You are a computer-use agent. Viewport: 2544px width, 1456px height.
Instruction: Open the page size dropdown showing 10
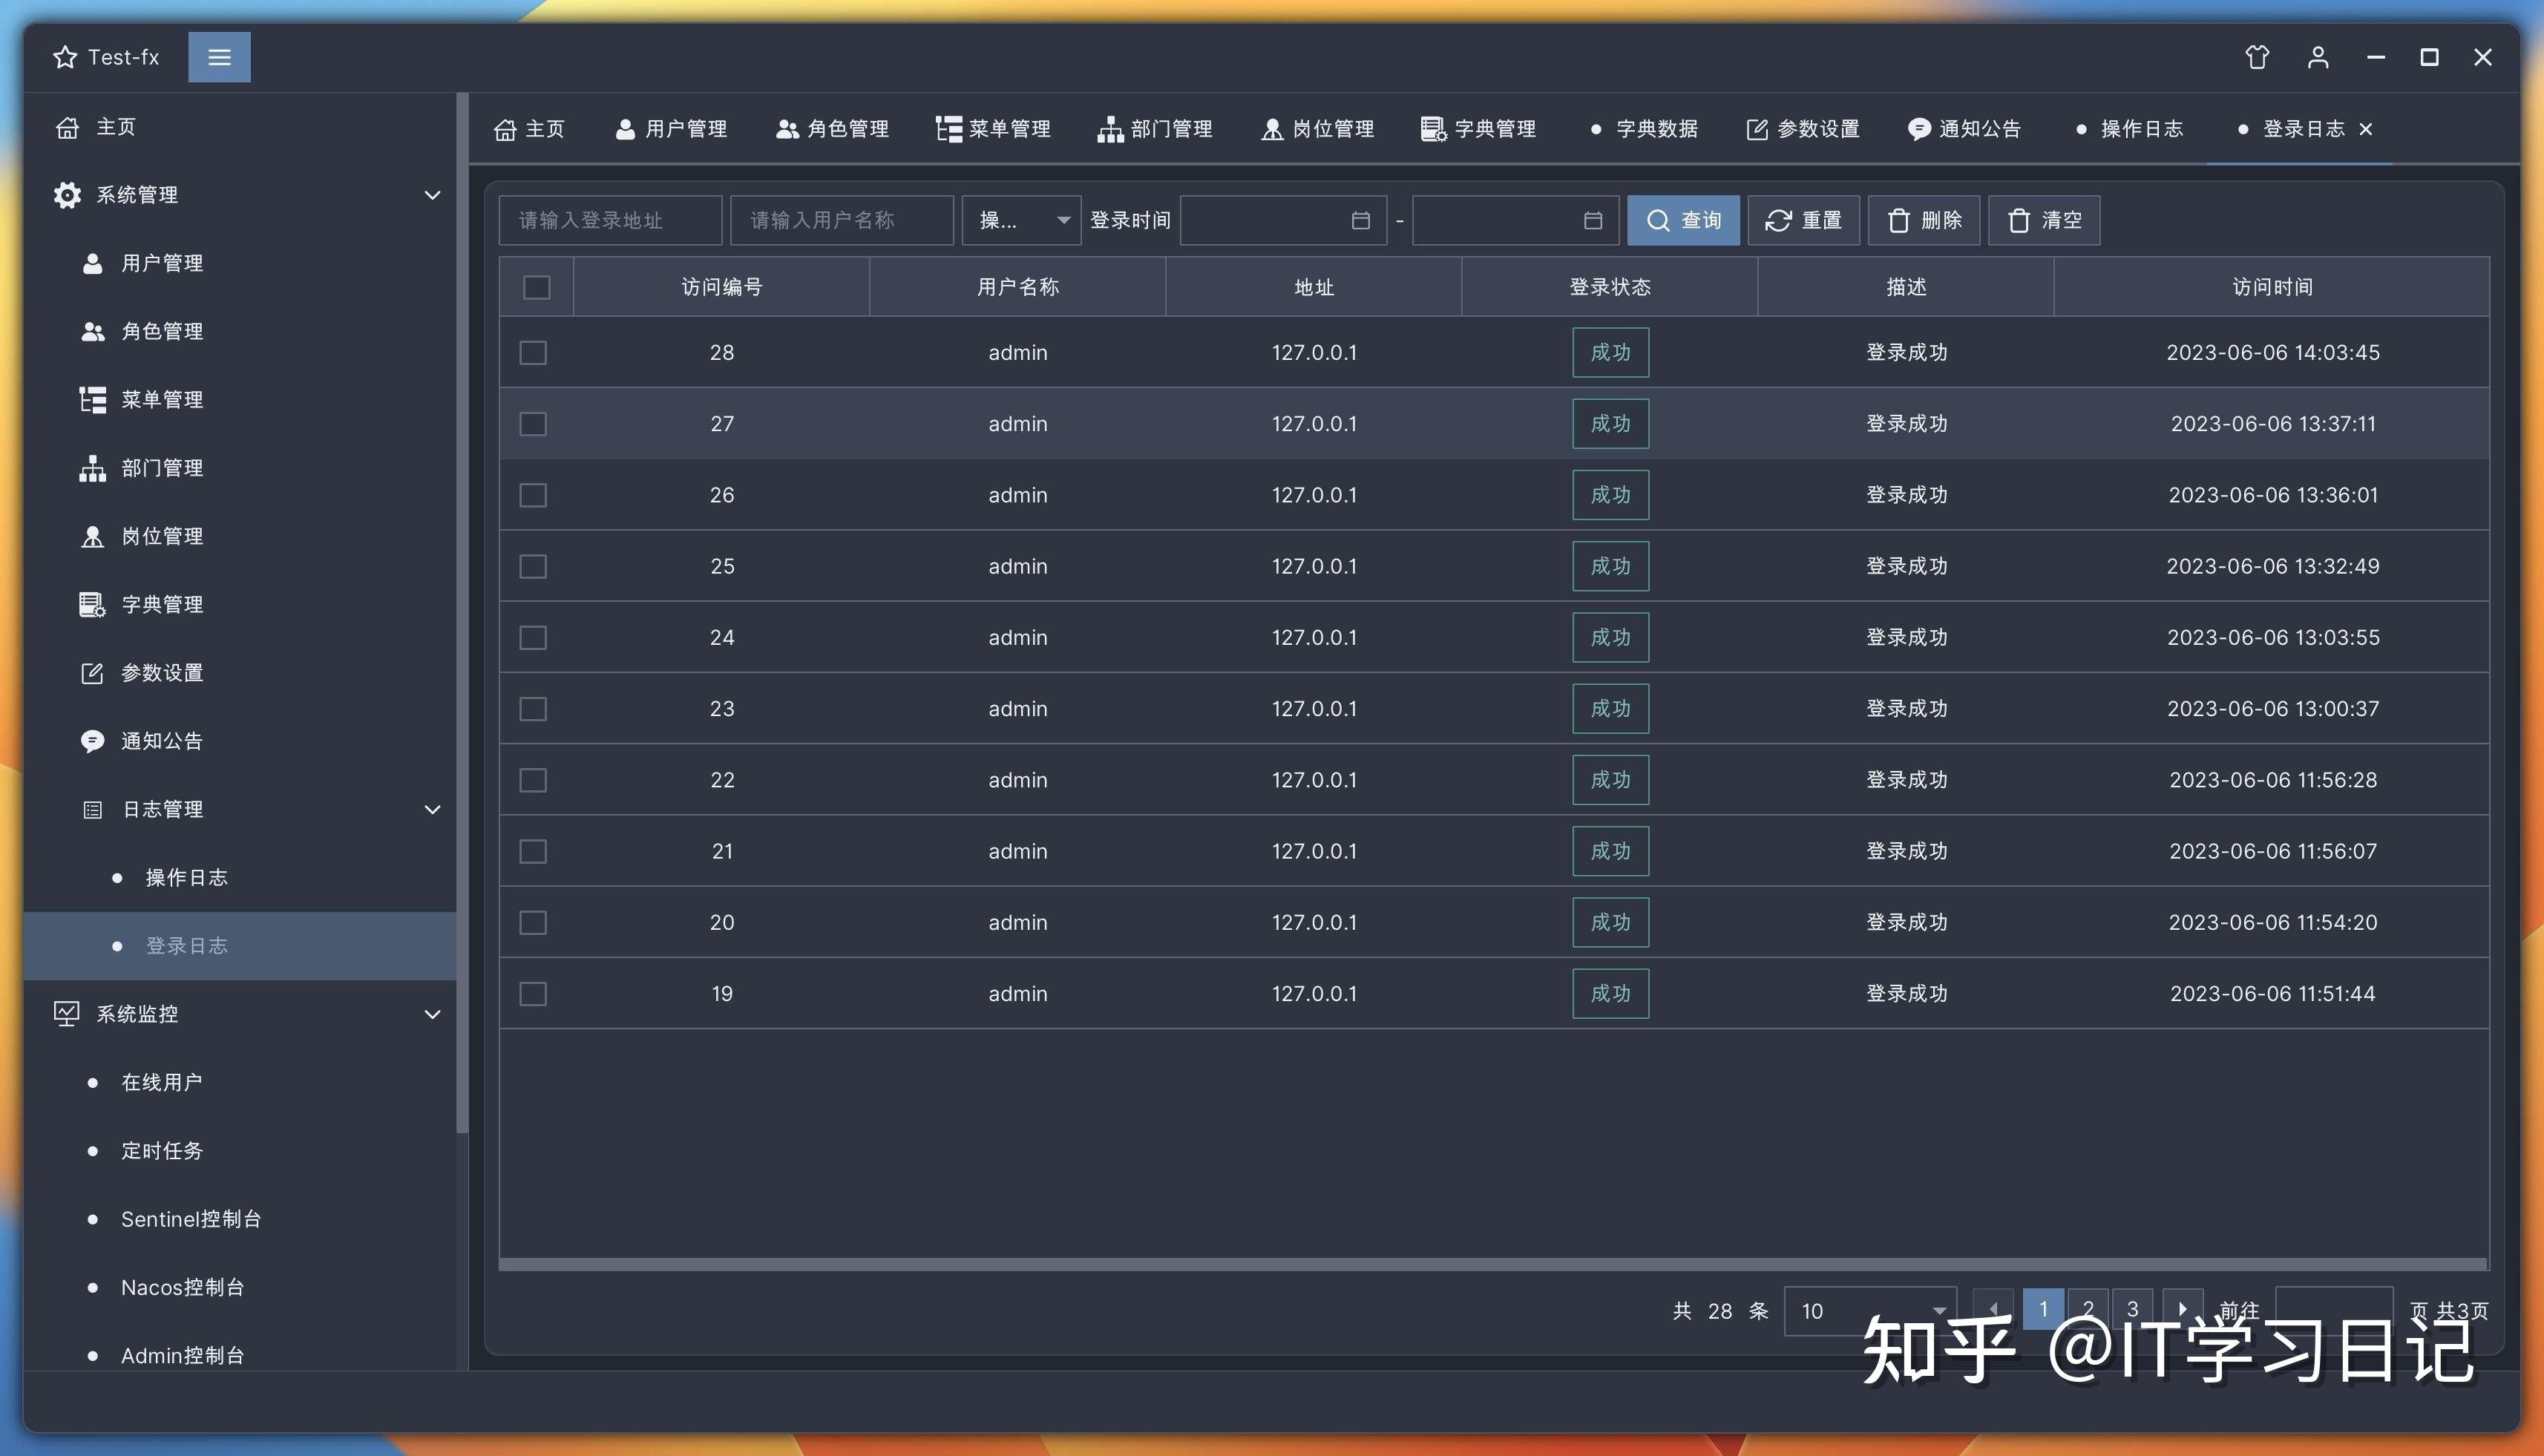click(1869, 1311)
